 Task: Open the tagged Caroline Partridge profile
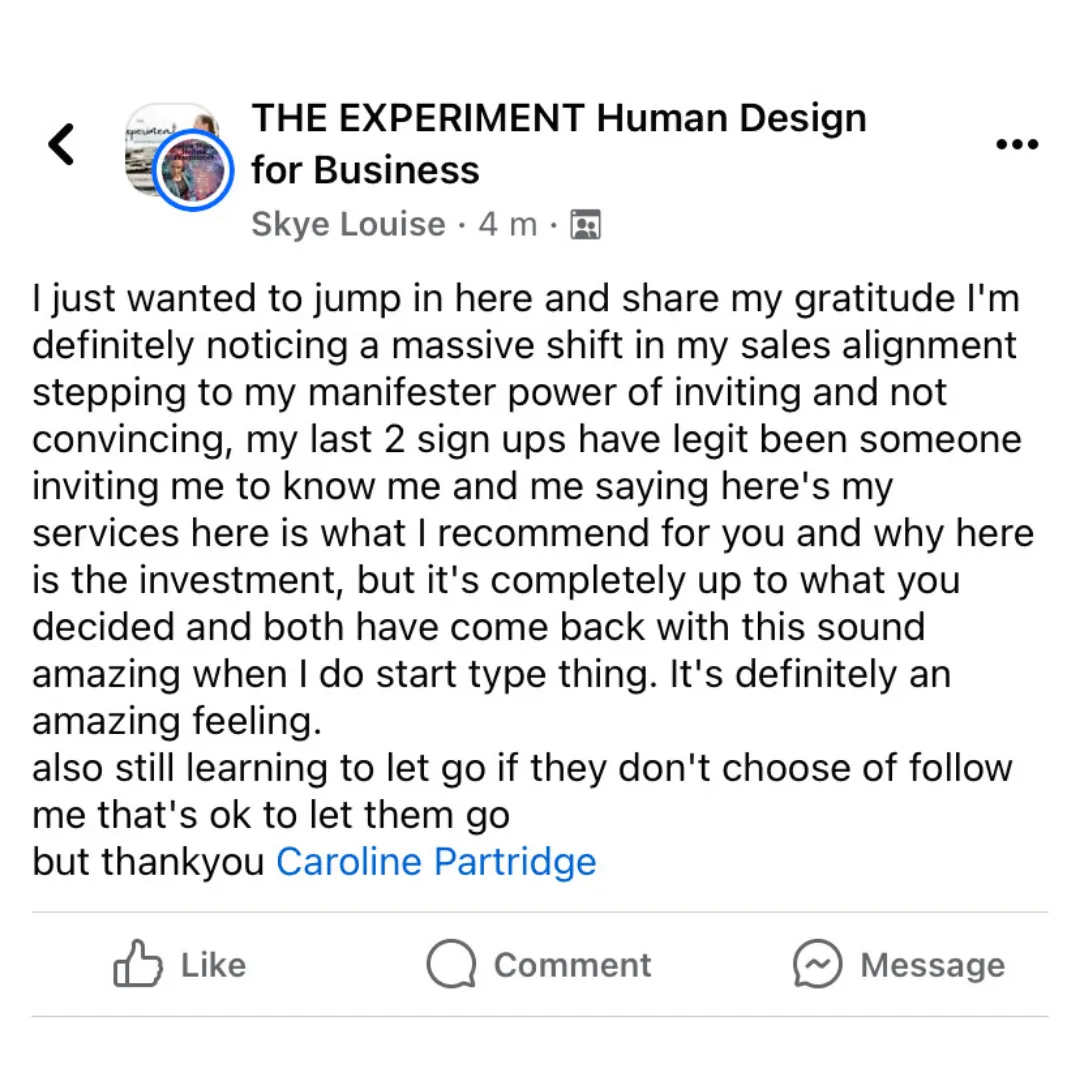tap(436, 862)
